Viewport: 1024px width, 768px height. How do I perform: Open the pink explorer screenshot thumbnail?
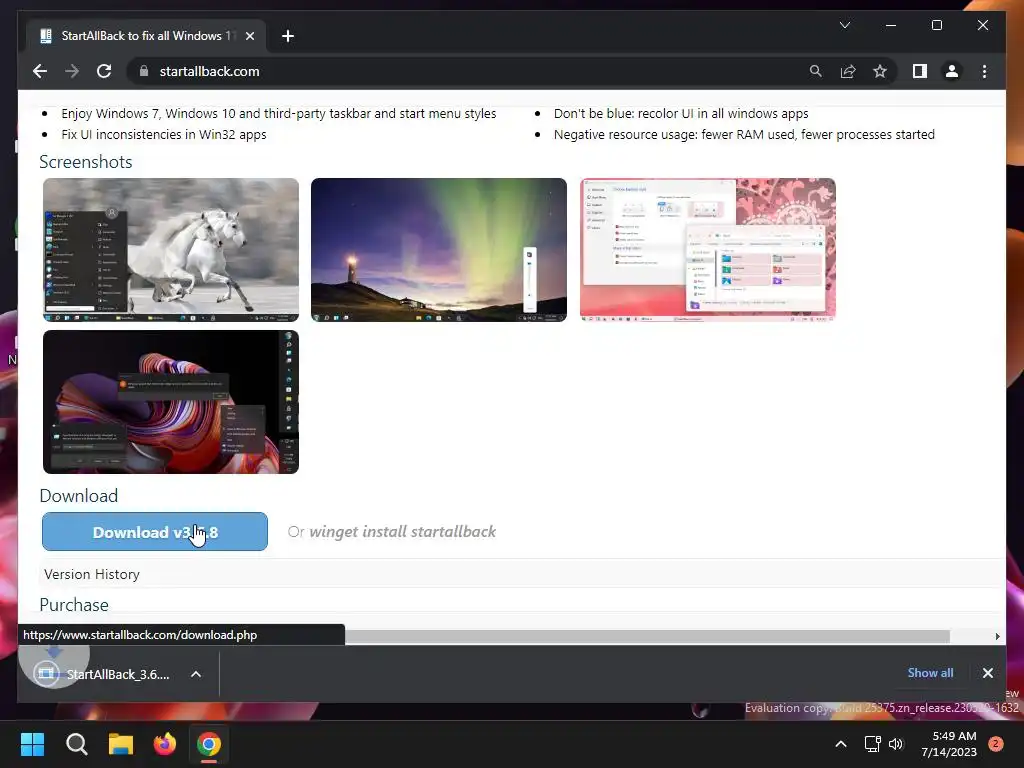(708, 249)
